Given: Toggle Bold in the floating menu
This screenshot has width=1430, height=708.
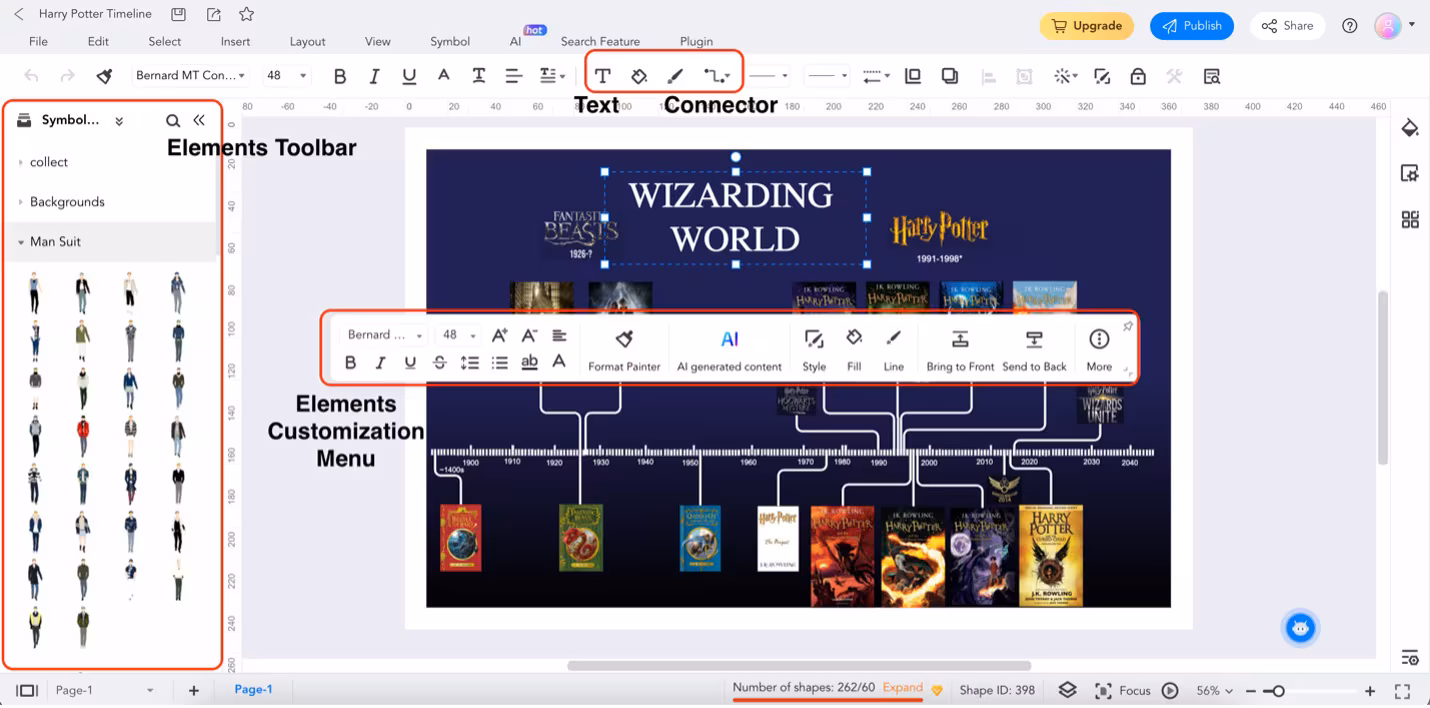Looking at the screenshot, I should 350,363.
